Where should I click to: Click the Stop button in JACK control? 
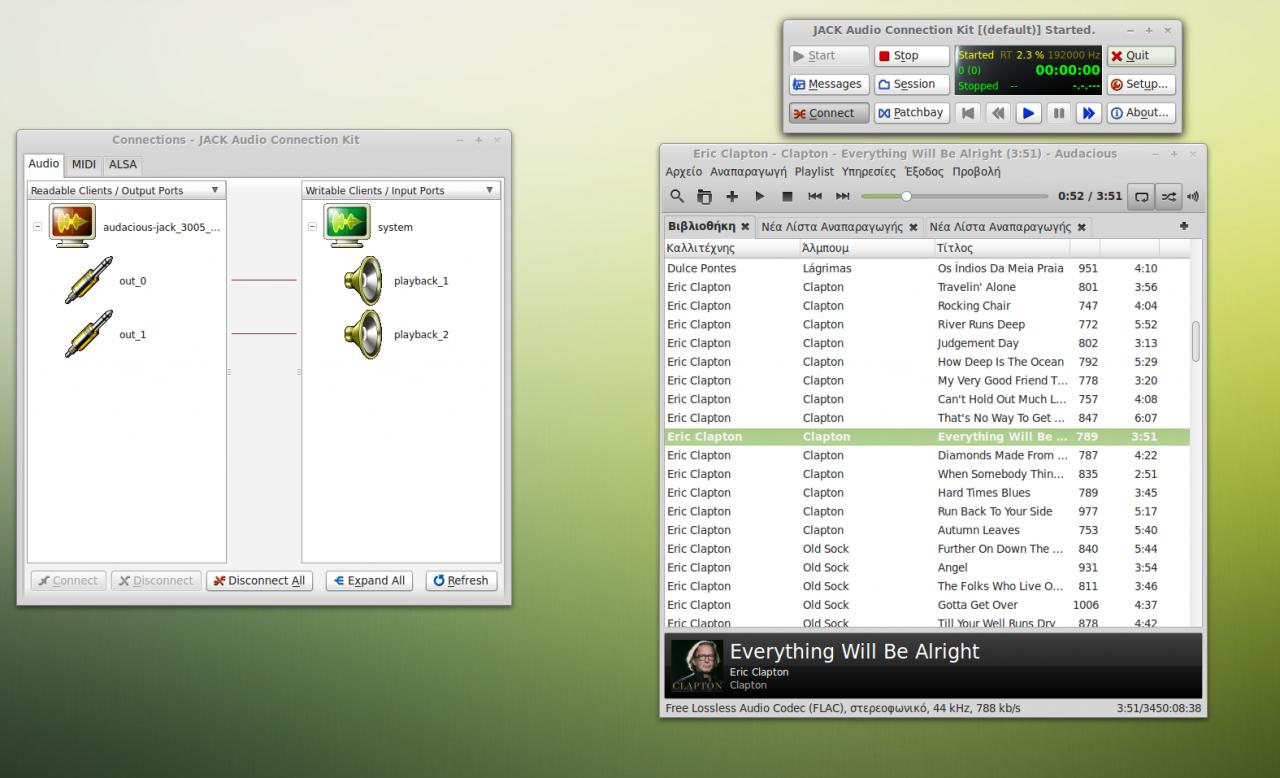912,56
